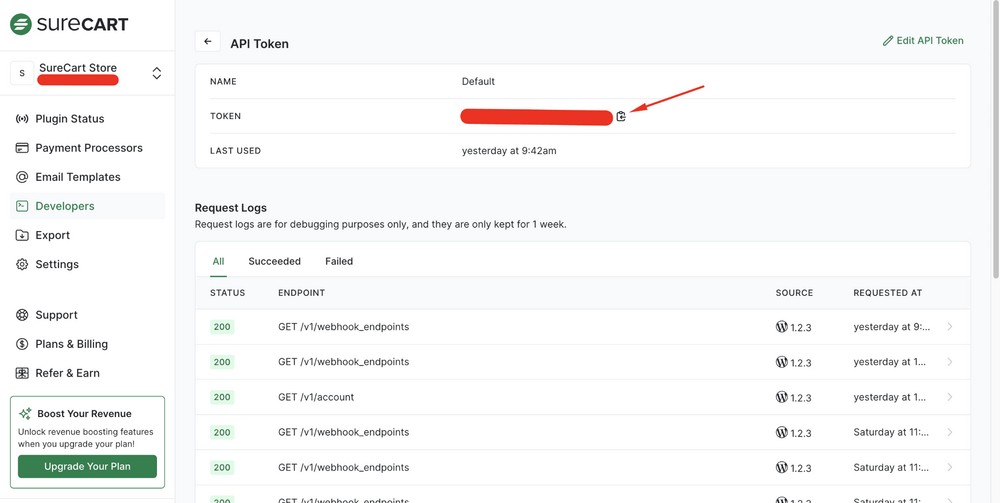Click the store avatar letter S
1000x503 pixels.
coord(22,73)
